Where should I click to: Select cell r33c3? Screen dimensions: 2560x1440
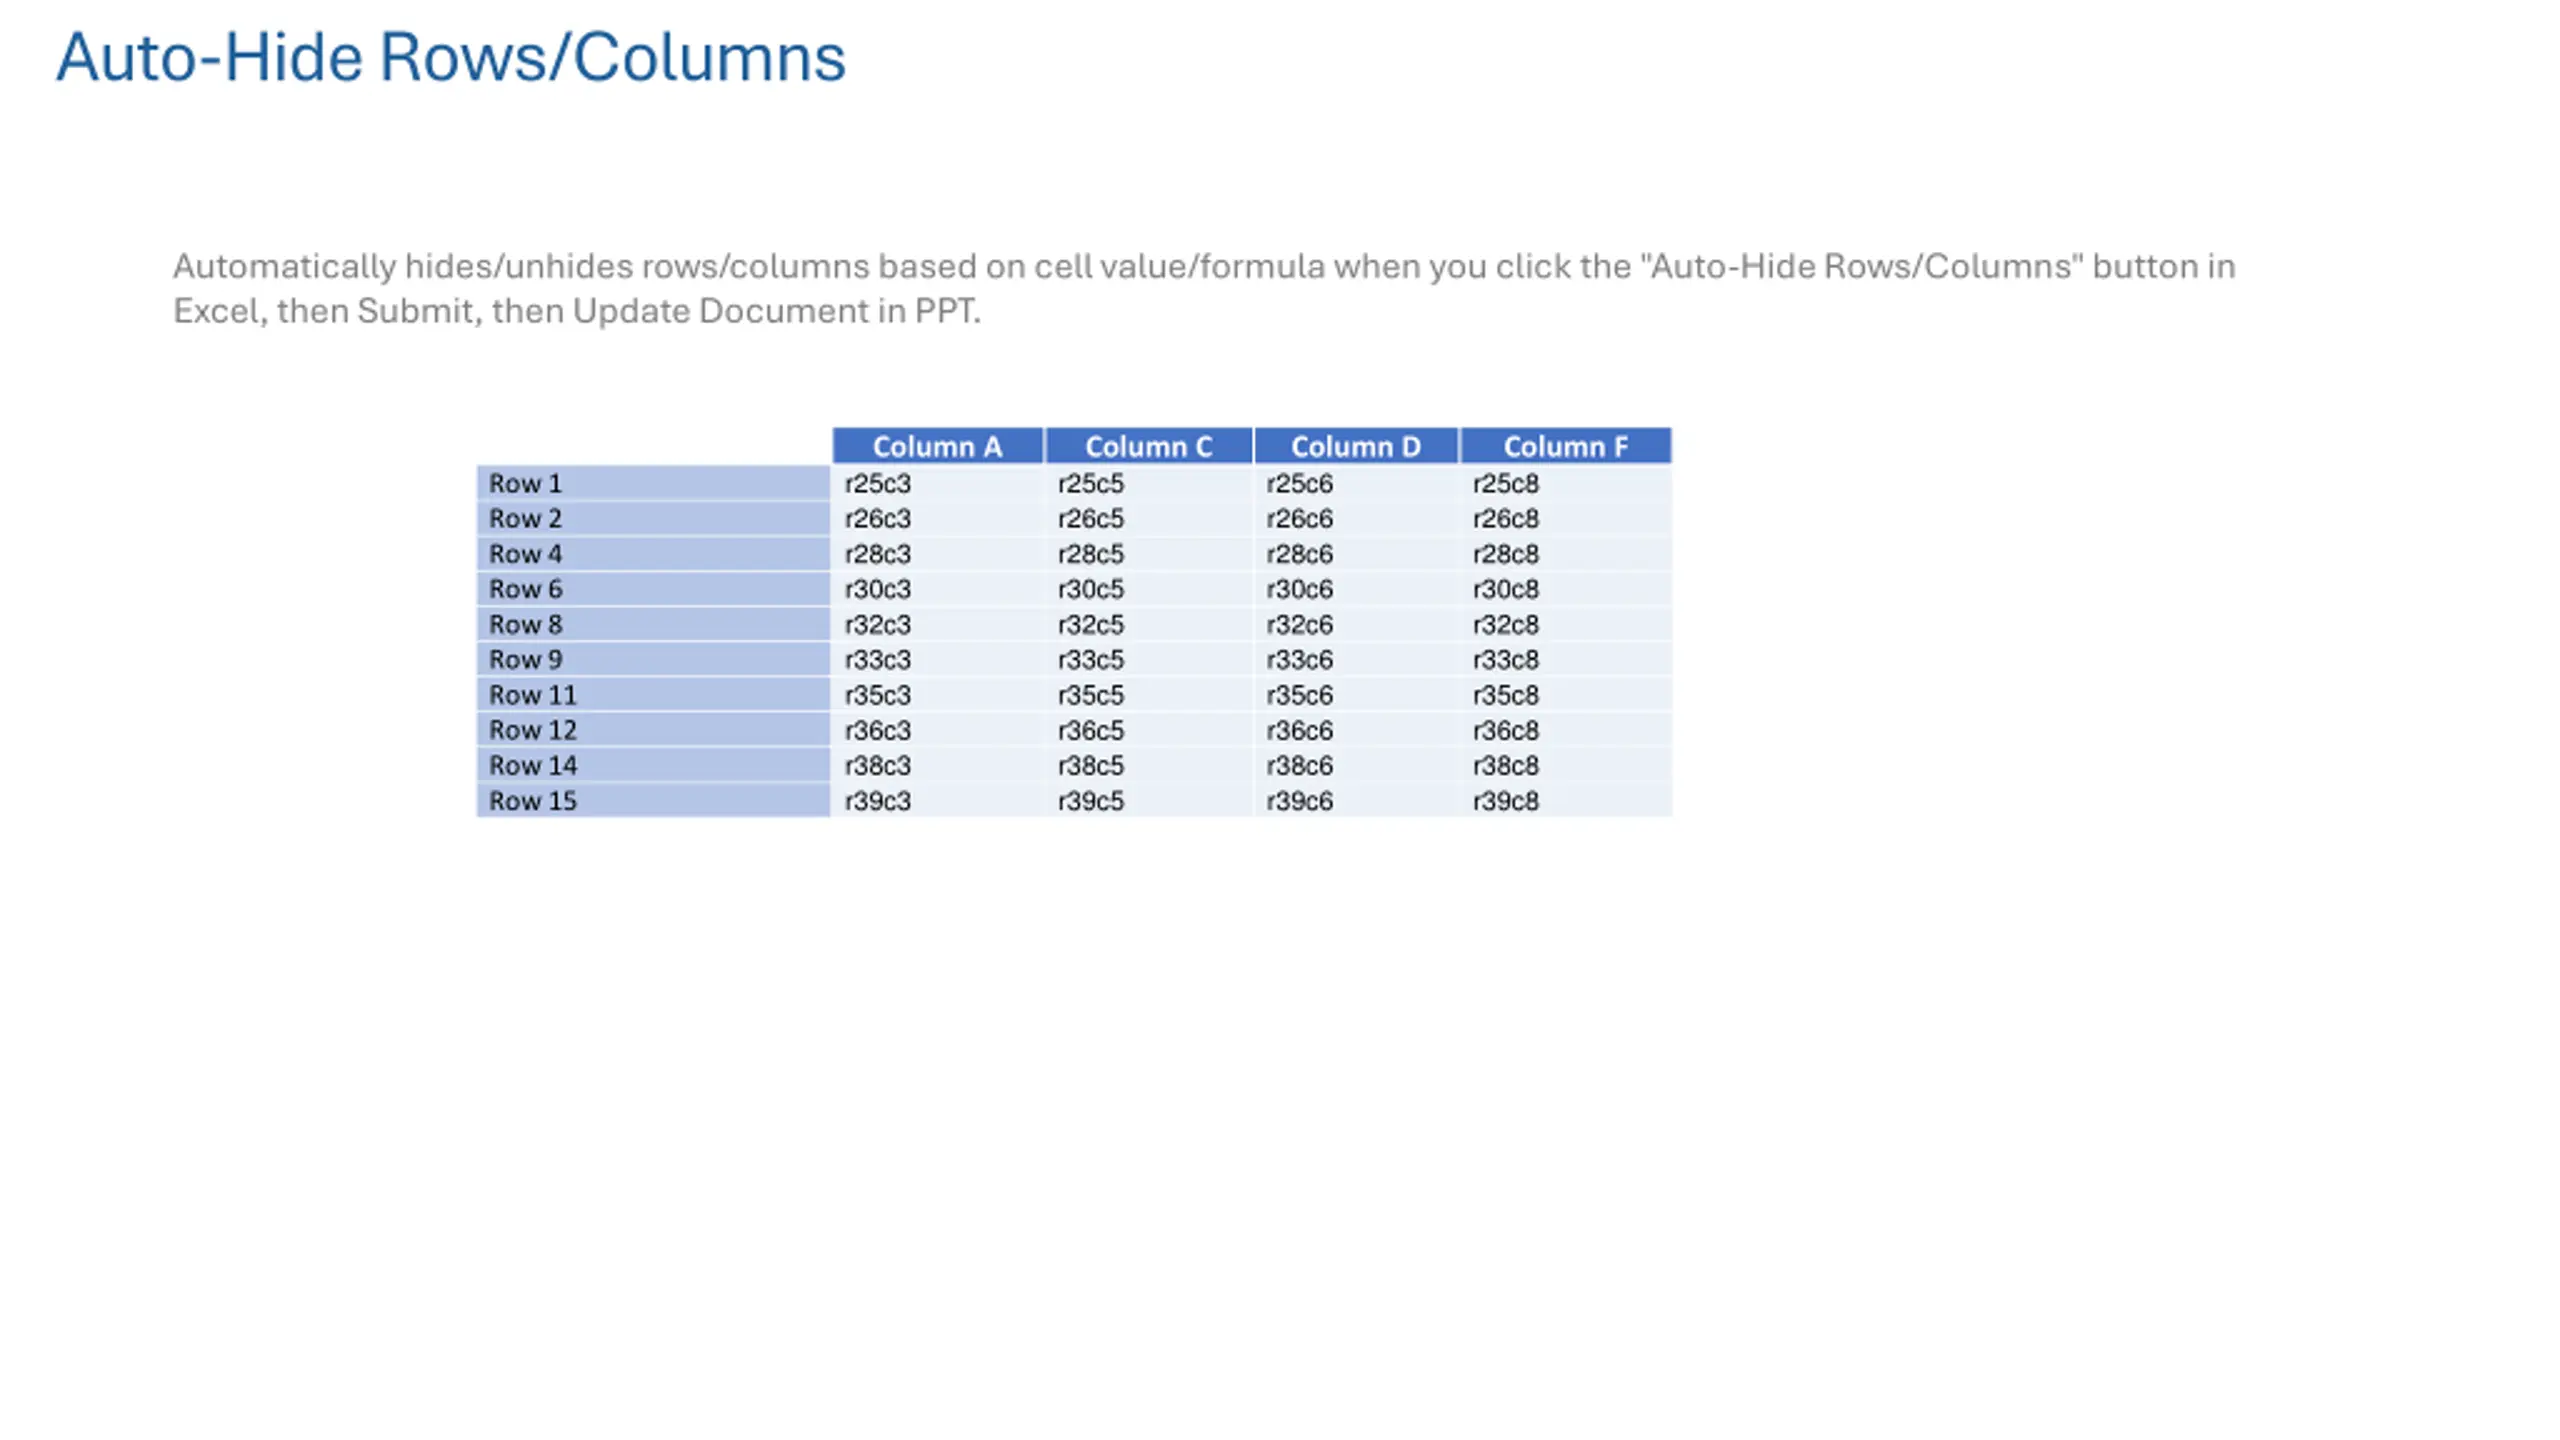coord(938,659)
